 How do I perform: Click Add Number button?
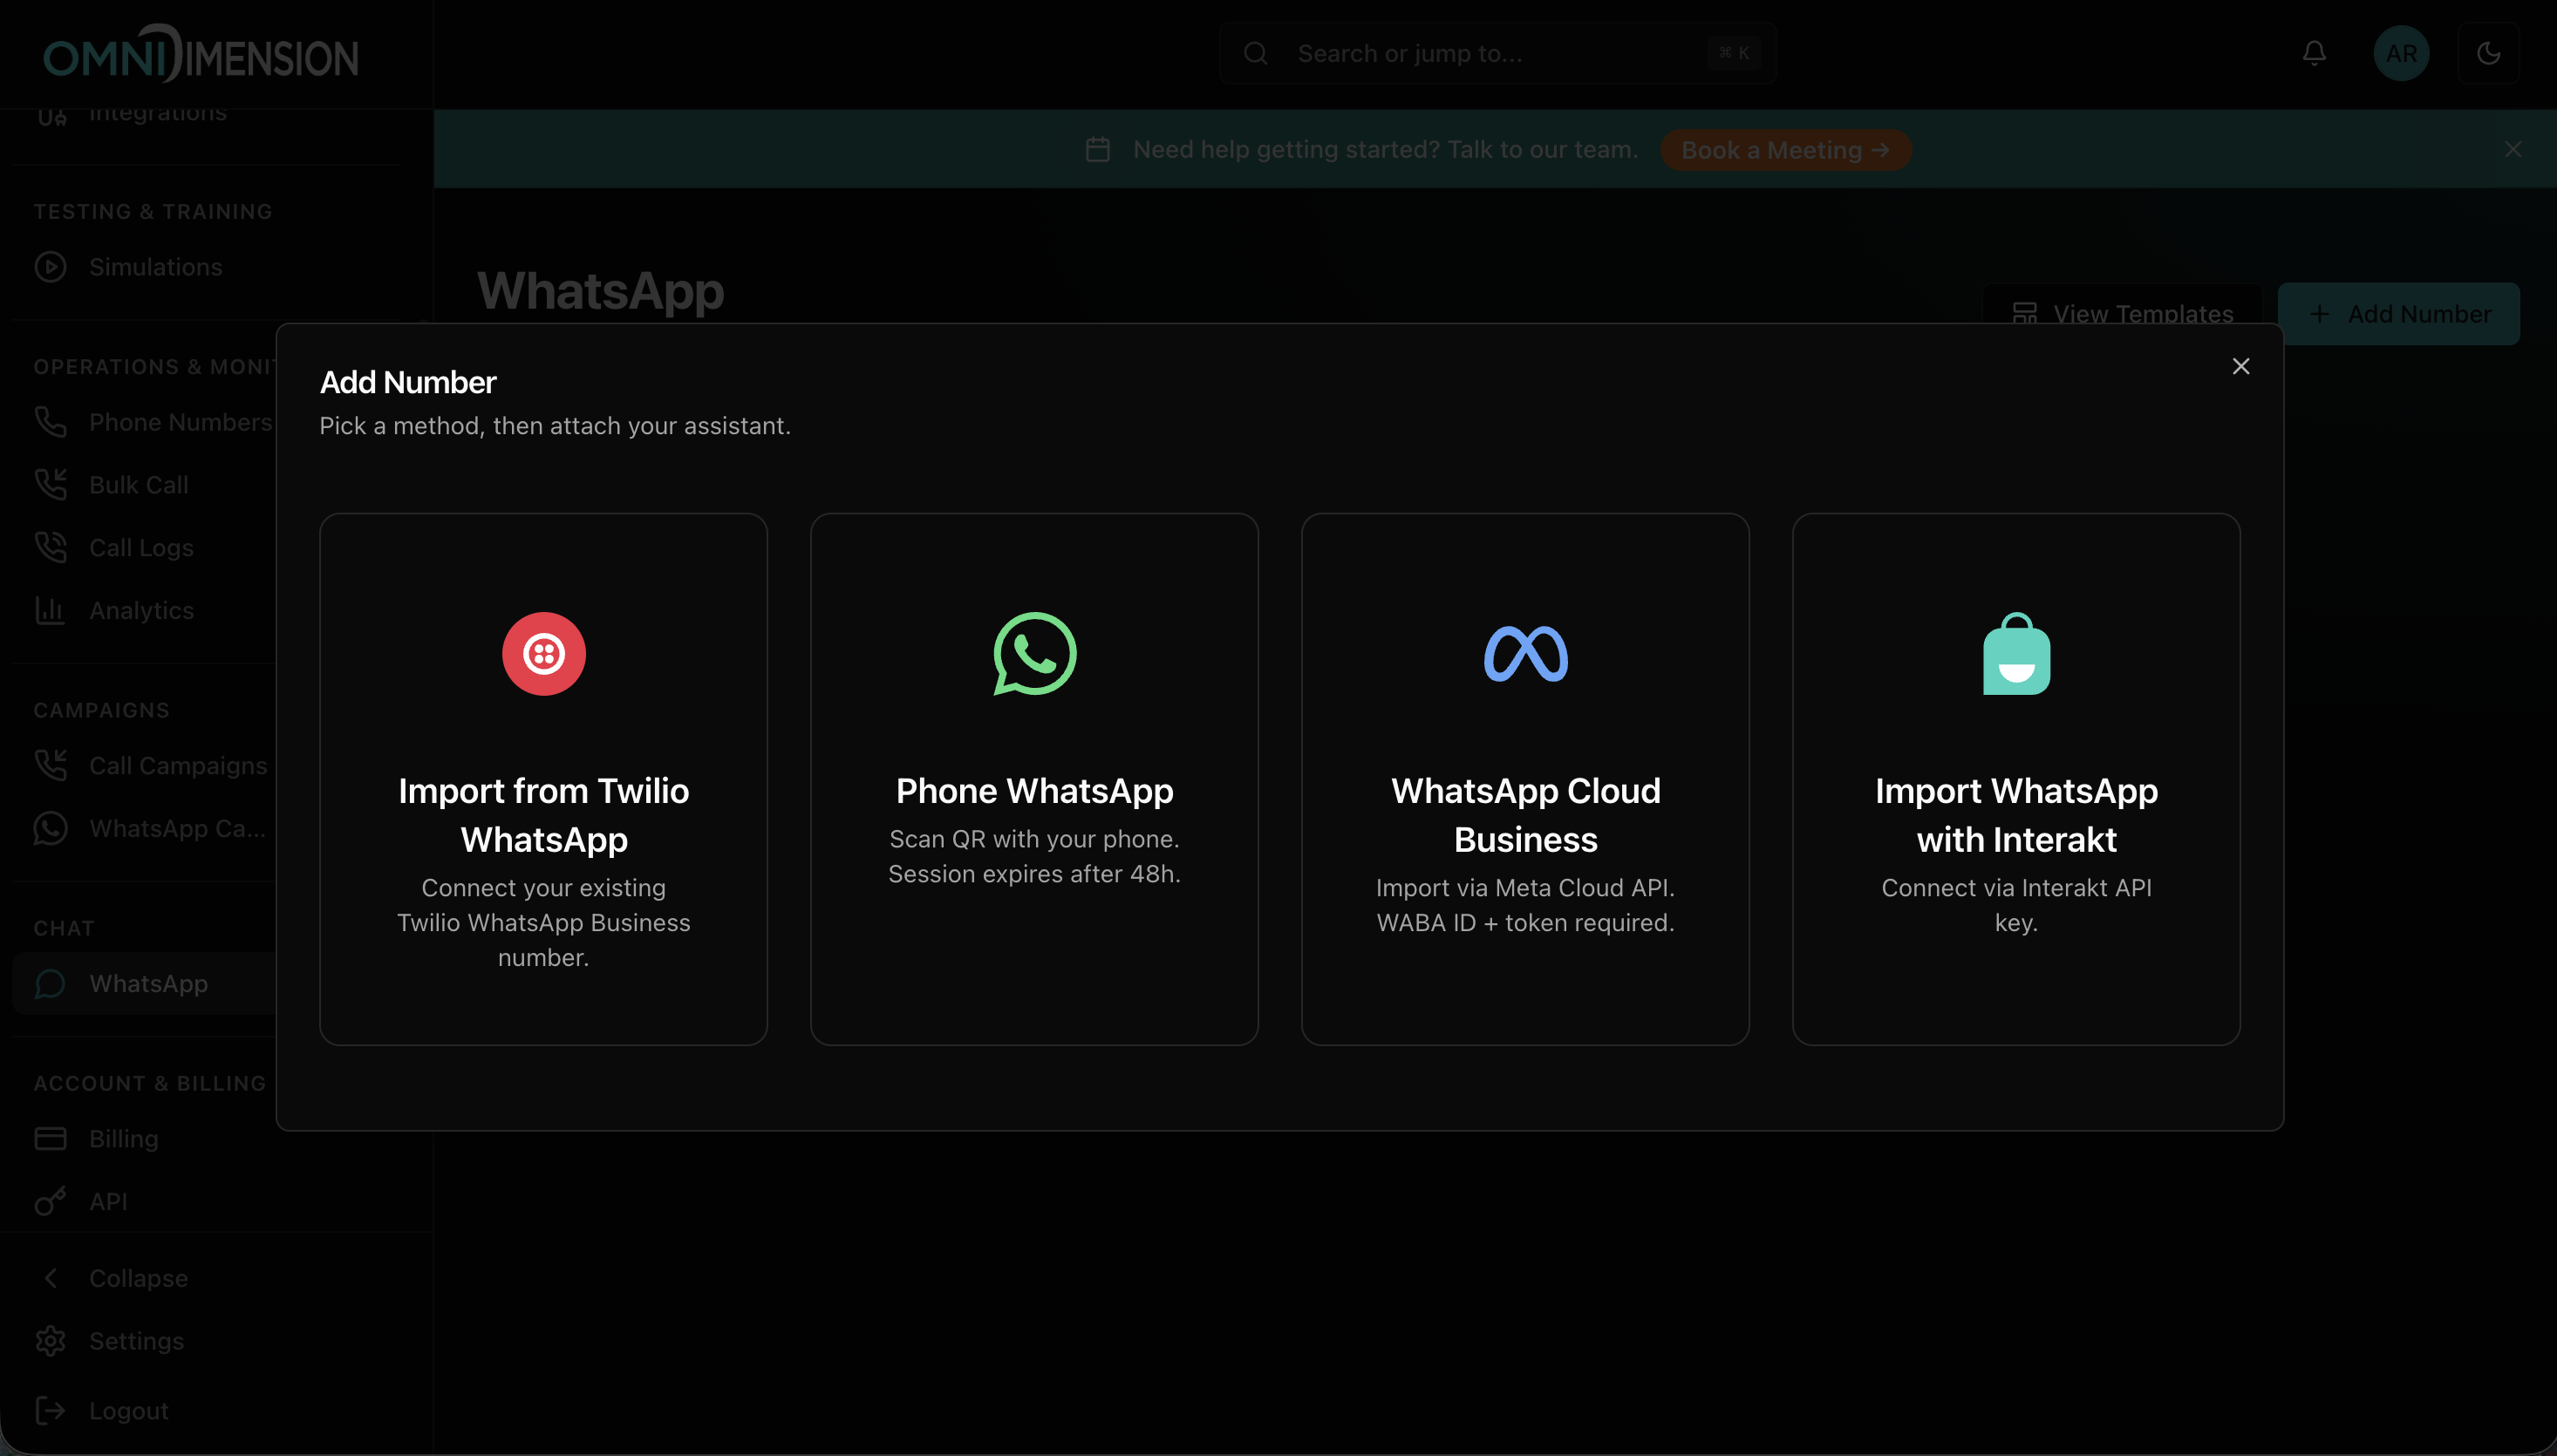click(2399, 314)
